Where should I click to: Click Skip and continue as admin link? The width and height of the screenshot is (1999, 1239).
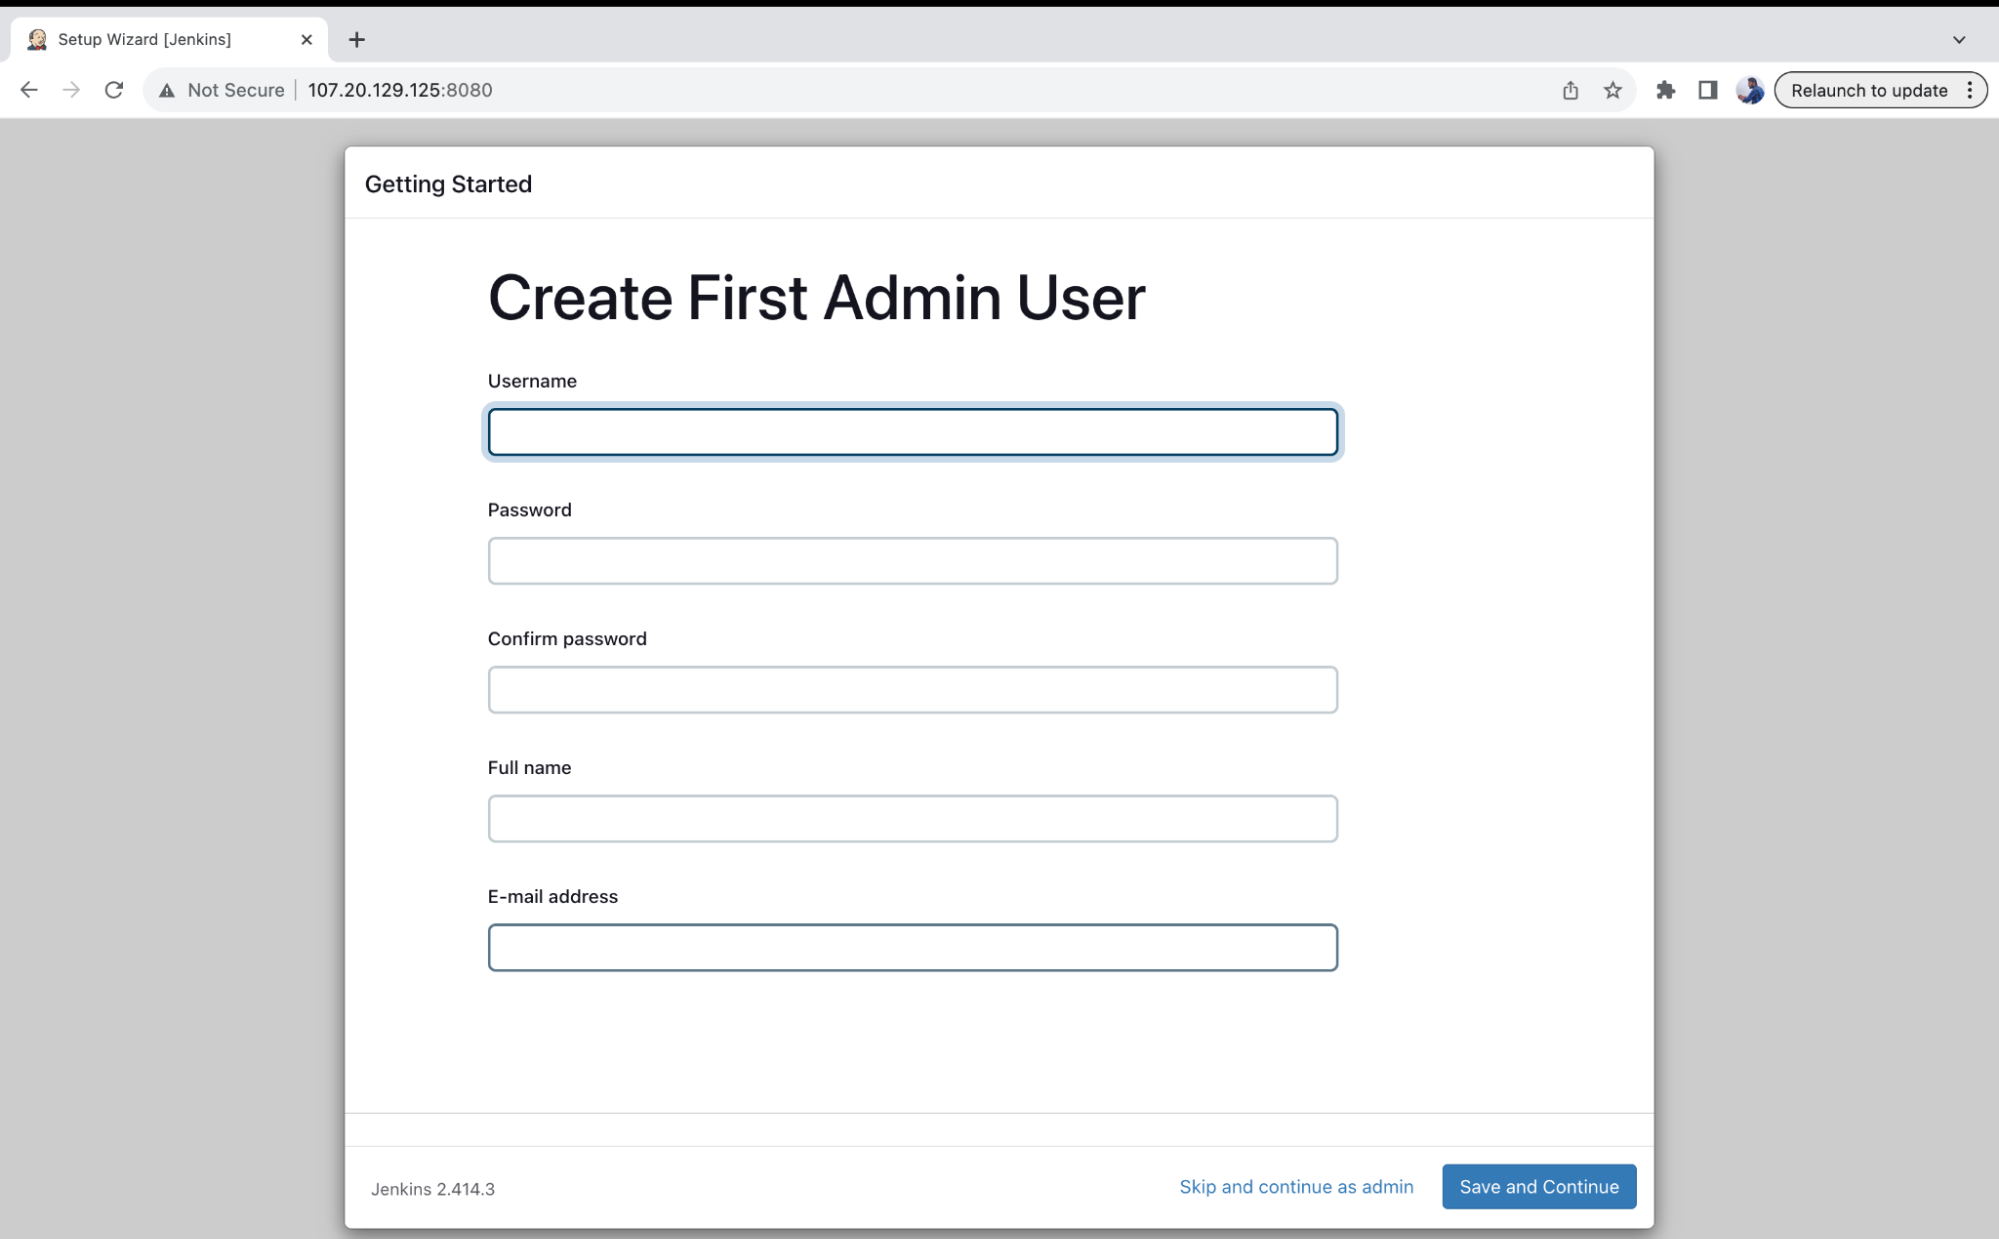coord(1296,1186)
